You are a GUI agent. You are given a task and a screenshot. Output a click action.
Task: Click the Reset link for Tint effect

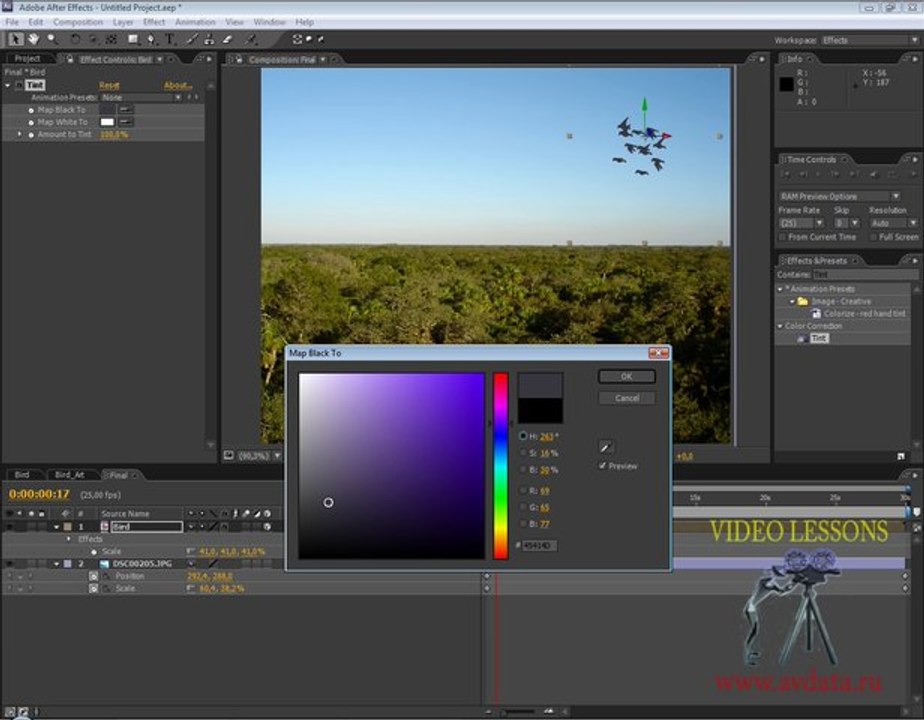pos(109,85)
